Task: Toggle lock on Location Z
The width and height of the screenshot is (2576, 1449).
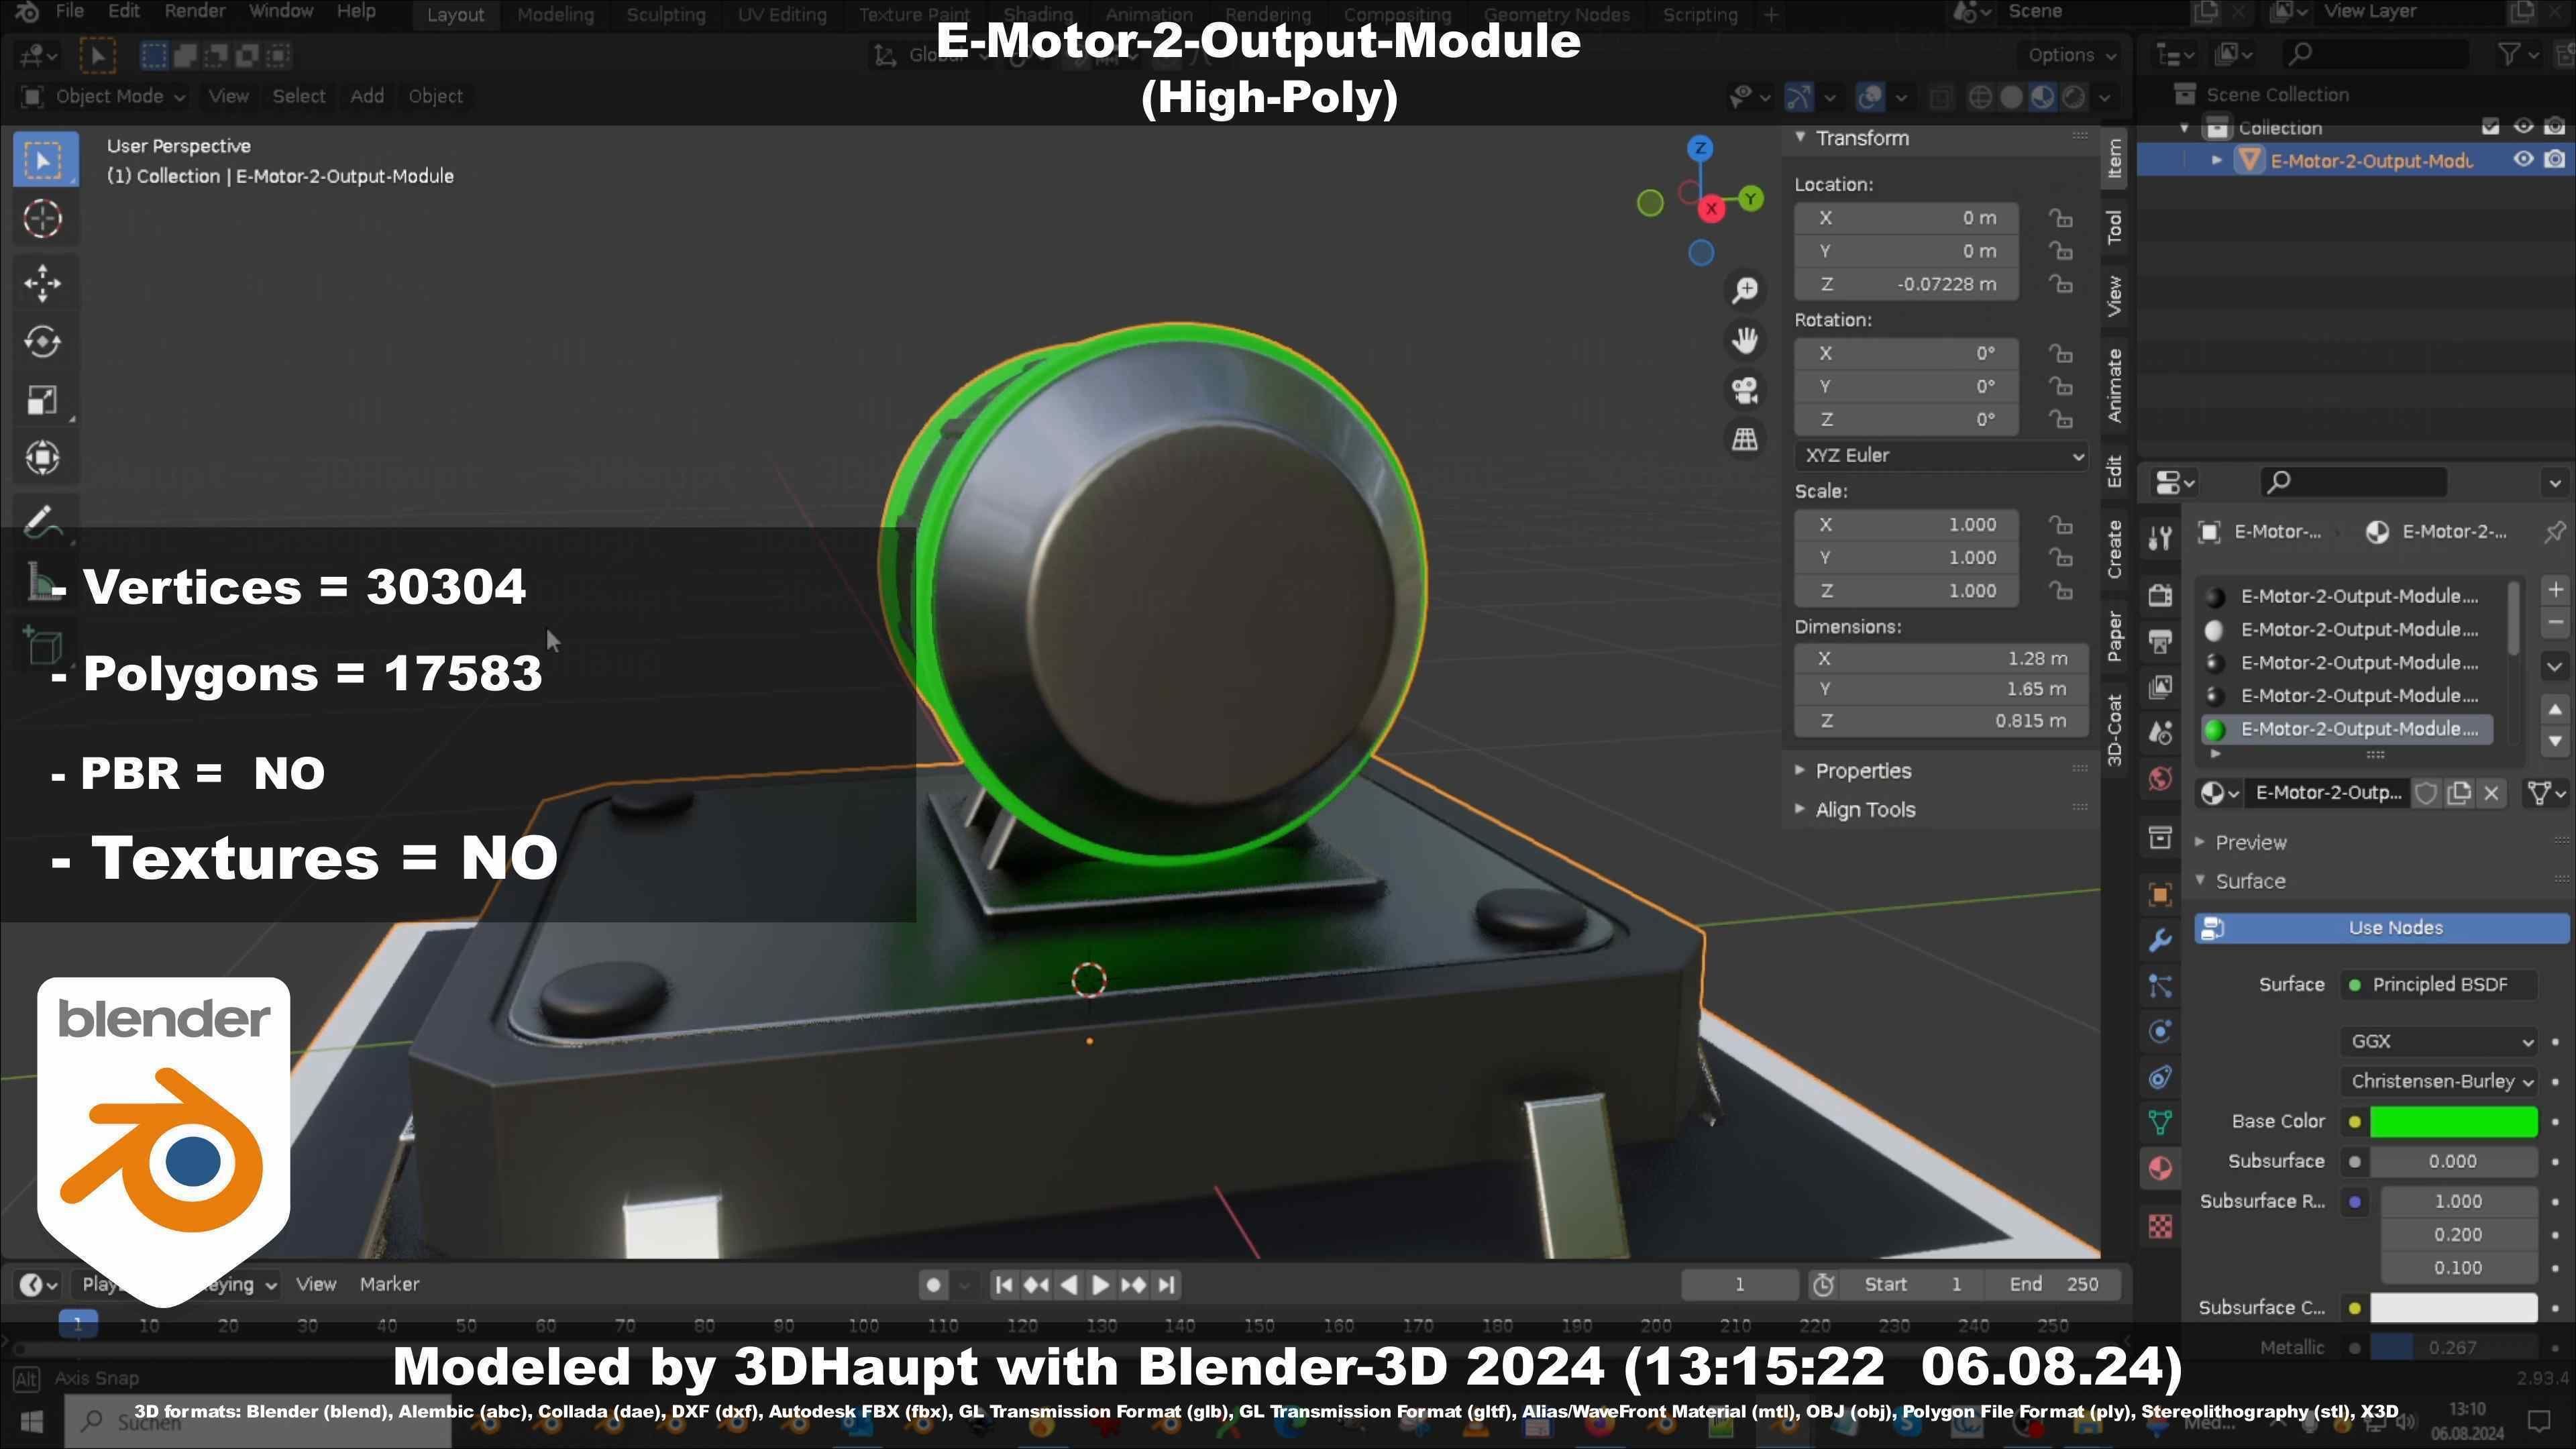Action: coord(2060,284)
